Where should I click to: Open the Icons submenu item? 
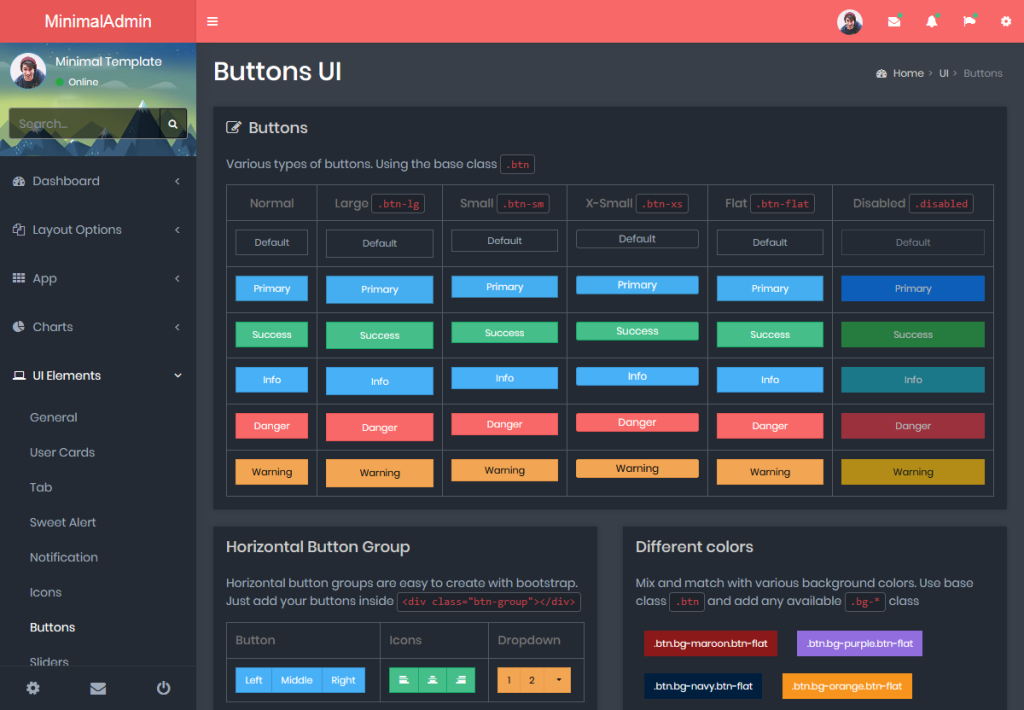coord(46,592)
